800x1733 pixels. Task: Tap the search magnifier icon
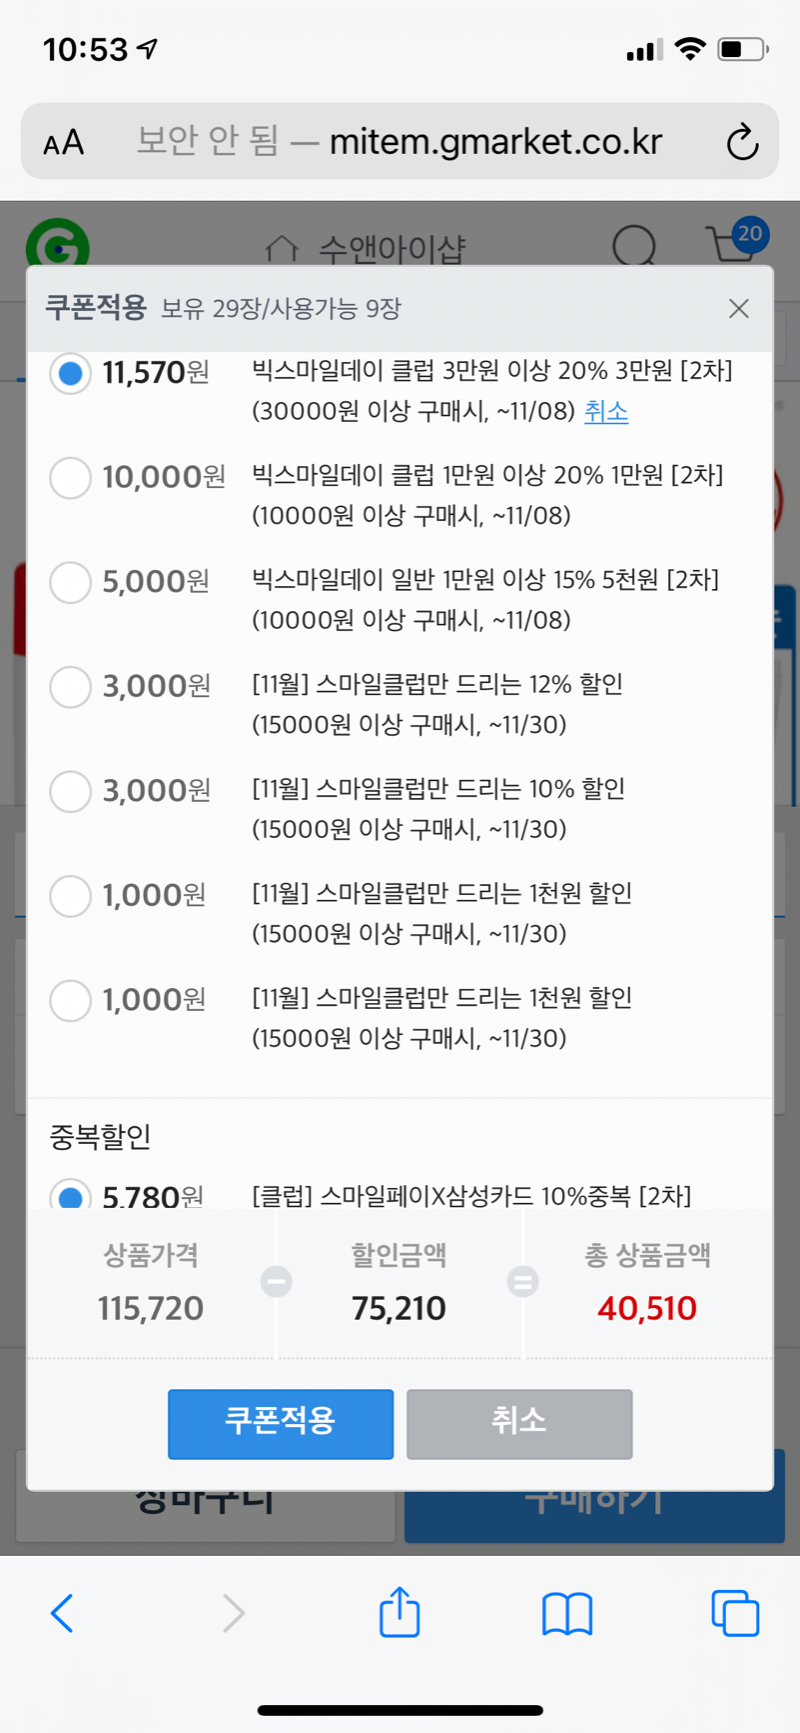click(634, 245)
